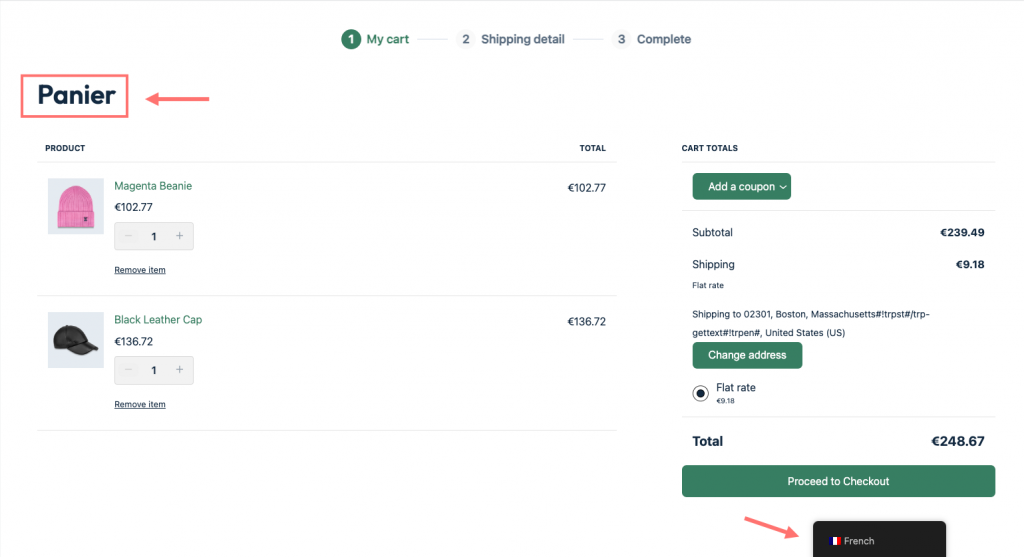This screenshot has width=1024, height=557.
Task: Open the Magenta Beanie product link
Action: click(153, 186)
